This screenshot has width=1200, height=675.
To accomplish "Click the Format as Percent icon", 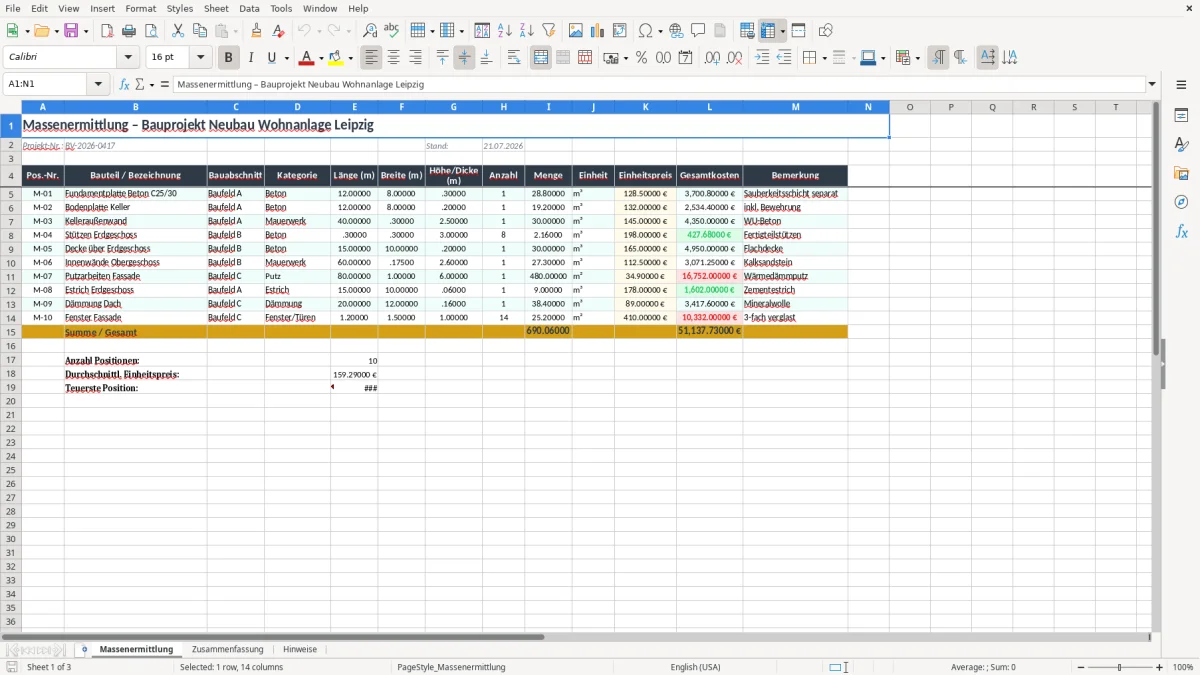I will click(641, 58).
